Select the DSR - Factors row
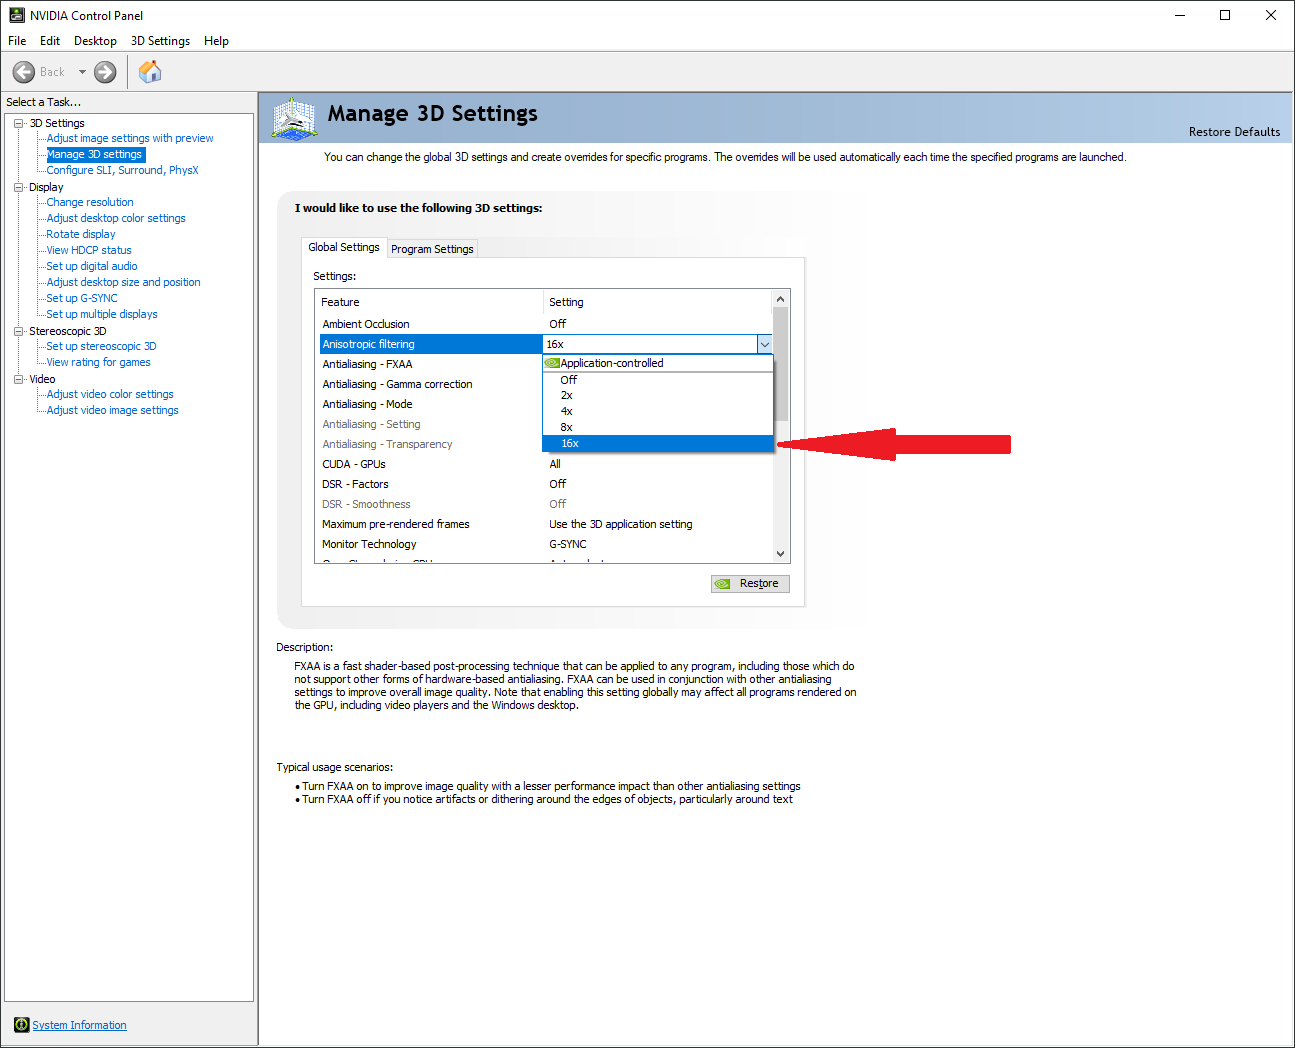This screenshot has height=1048, width=1295. 544,484
